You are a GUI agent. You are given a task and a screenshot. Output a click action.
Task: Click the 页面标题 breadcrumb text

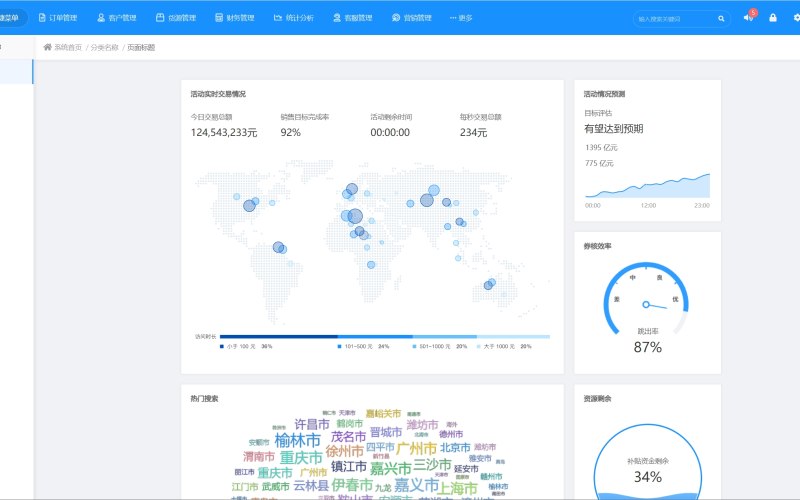tap(141, 47)
